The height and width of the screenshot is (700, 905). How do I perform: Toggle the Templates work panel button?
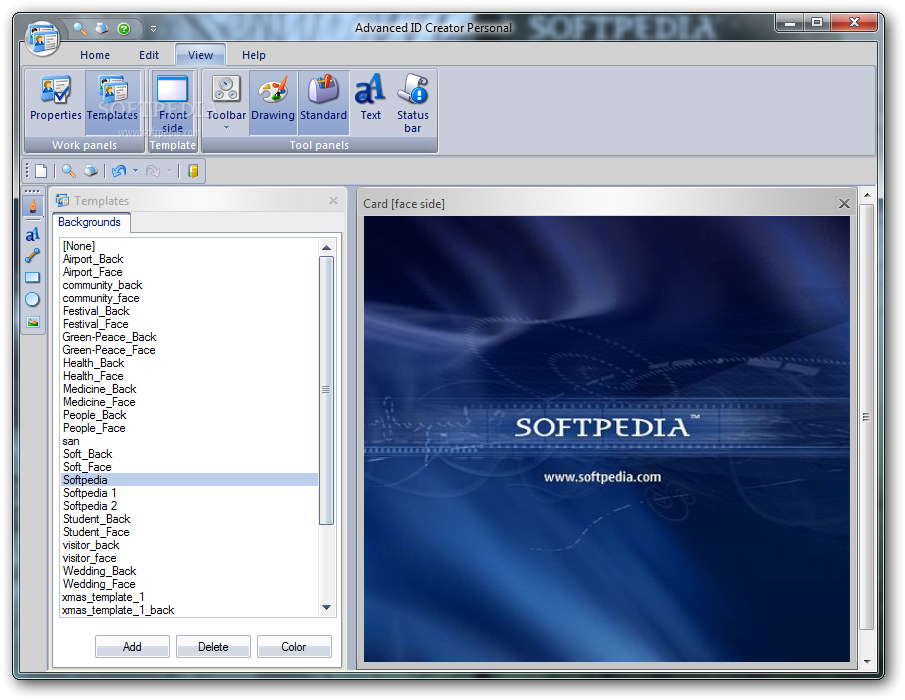pyautogui.click(x=113, y=103)
